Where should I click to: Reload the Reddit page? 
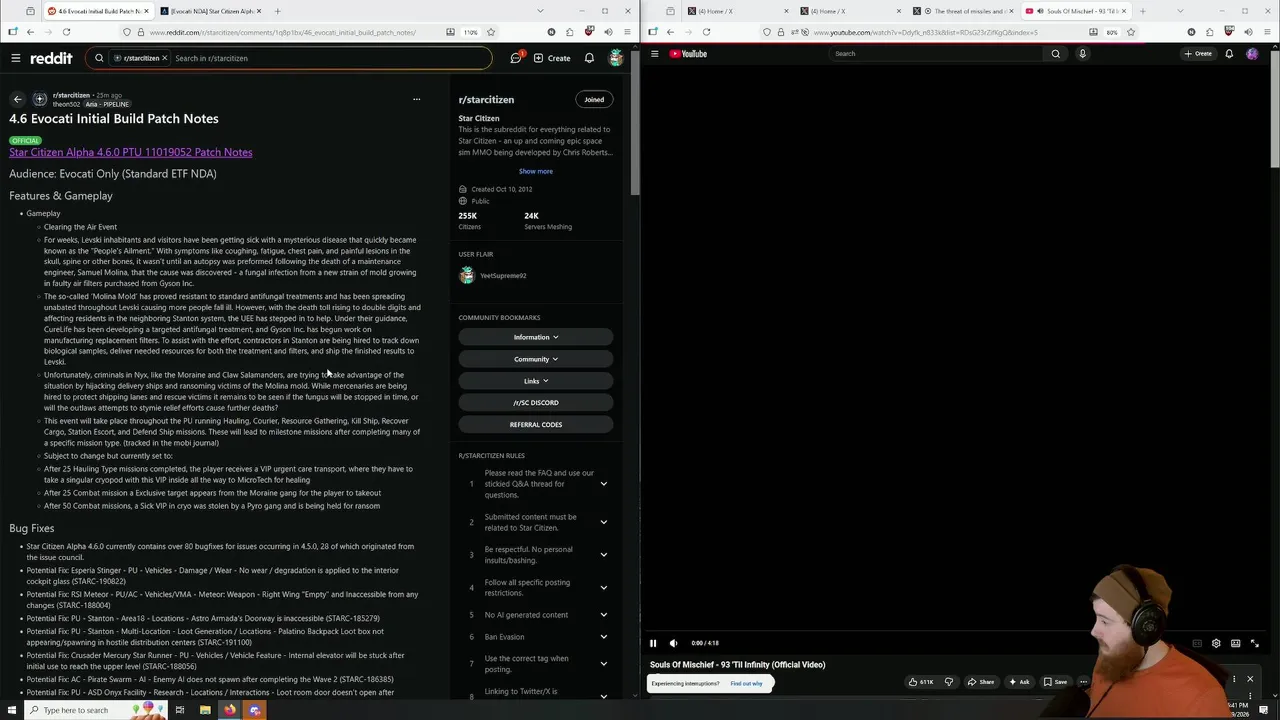point(66,32)
